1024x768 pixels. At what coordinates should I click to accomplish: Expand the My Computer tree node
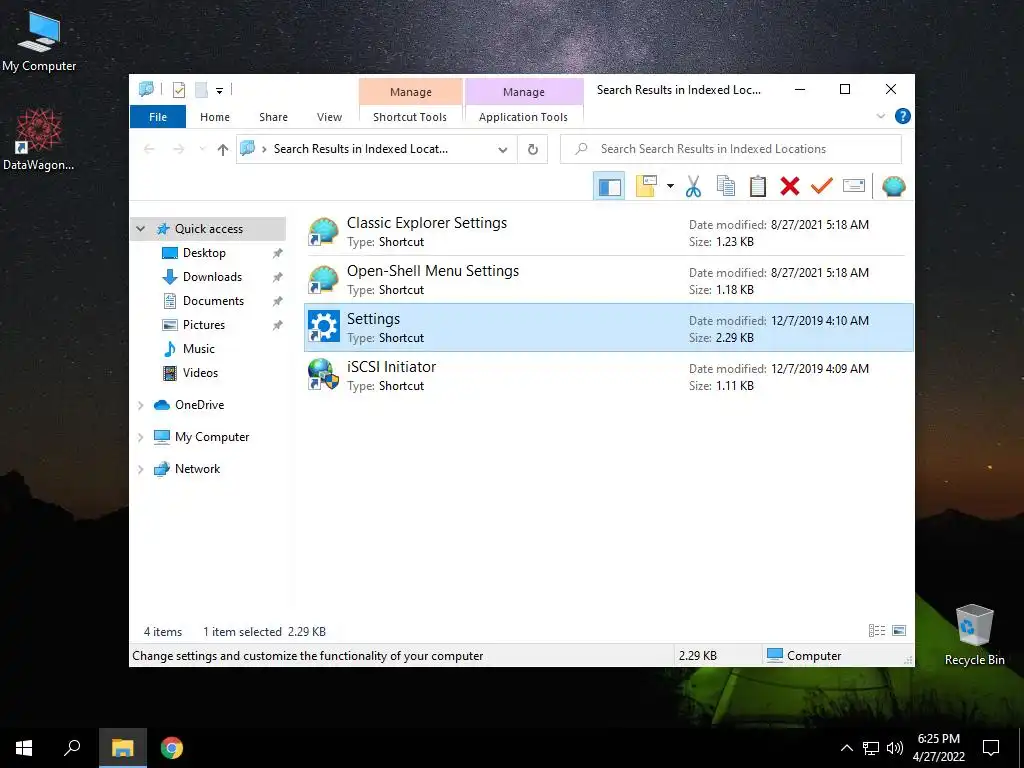click(140, 437)
